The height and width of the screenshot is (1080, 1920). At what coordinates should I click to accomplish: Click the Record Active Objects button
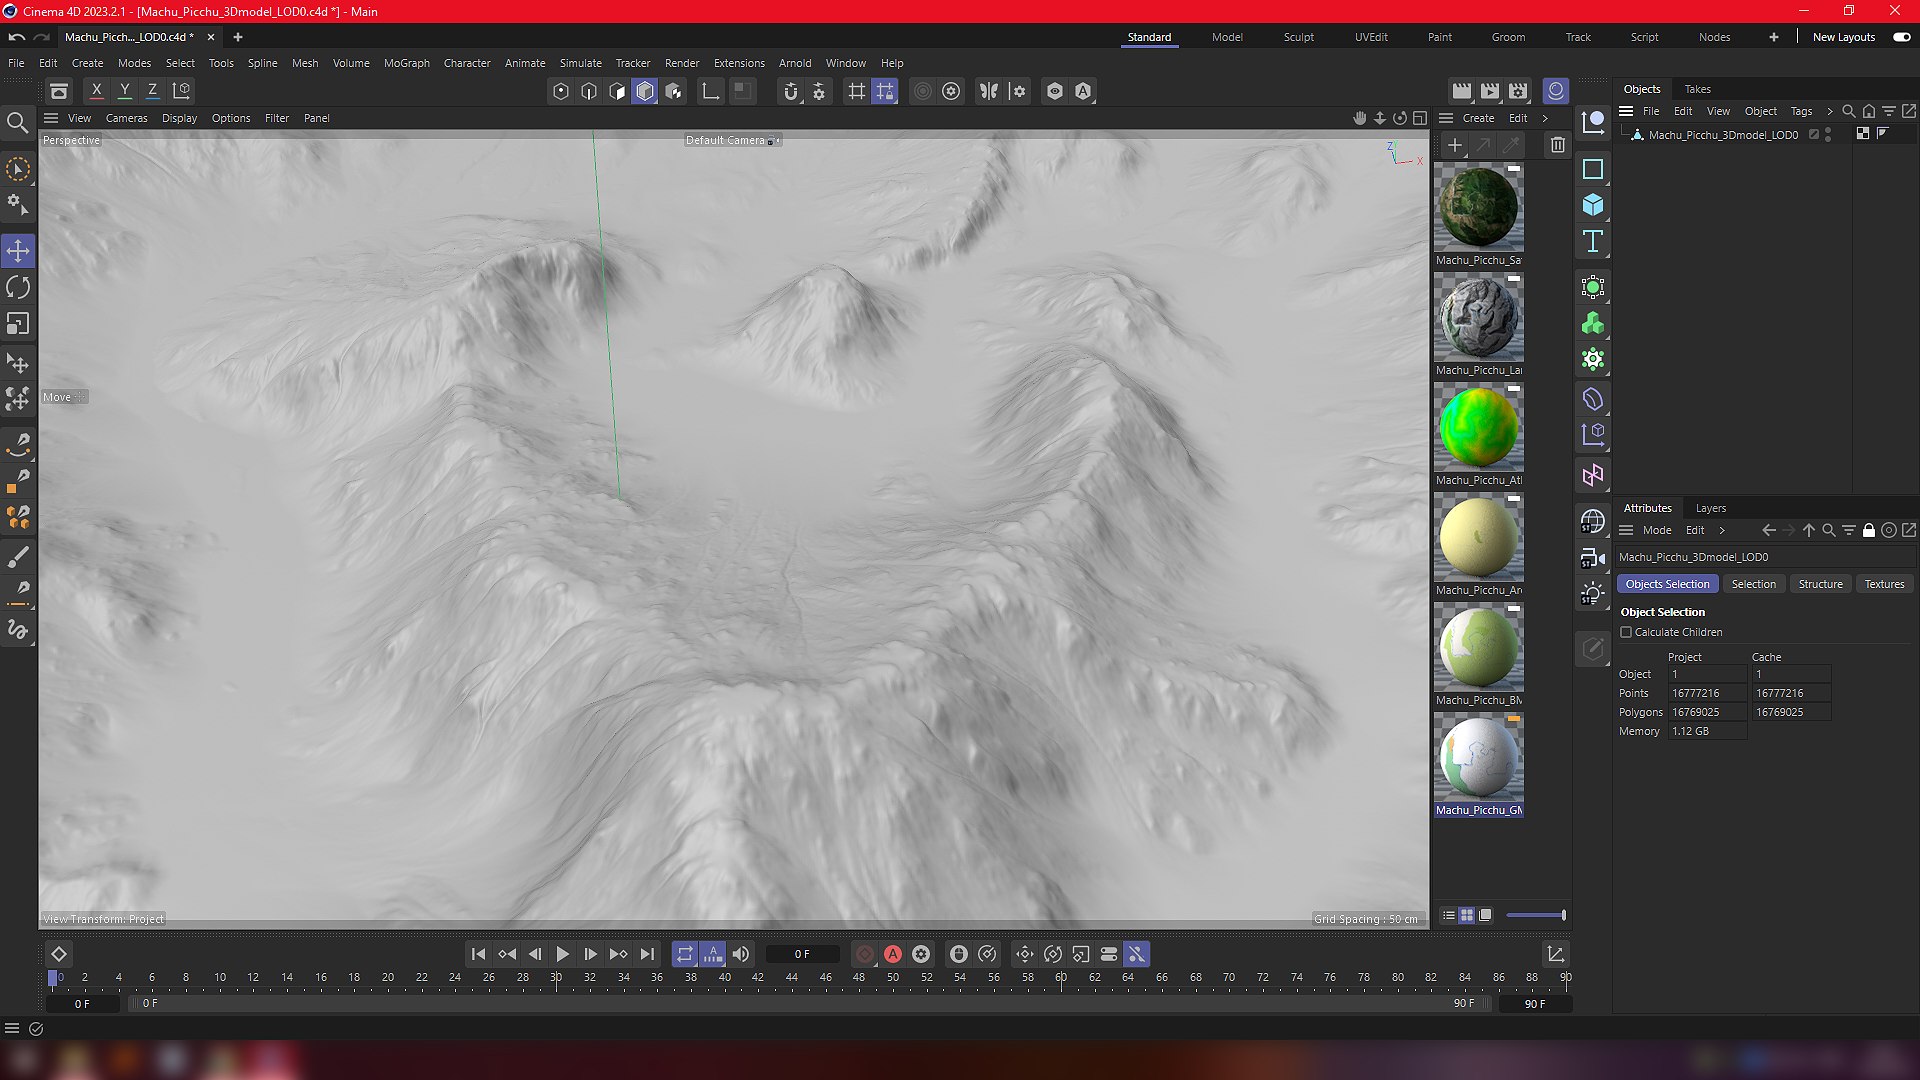click(865, 954)
